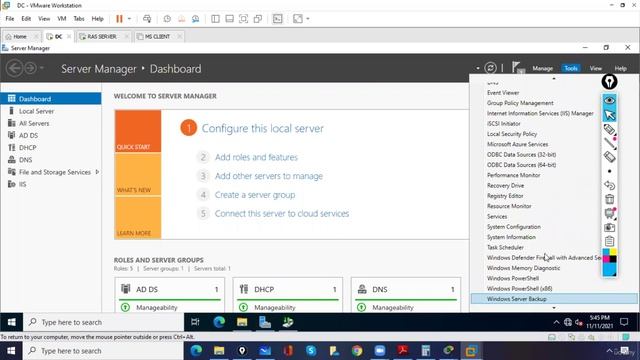
Task: Open the Manage menu
Action: (x=542, y=68)
